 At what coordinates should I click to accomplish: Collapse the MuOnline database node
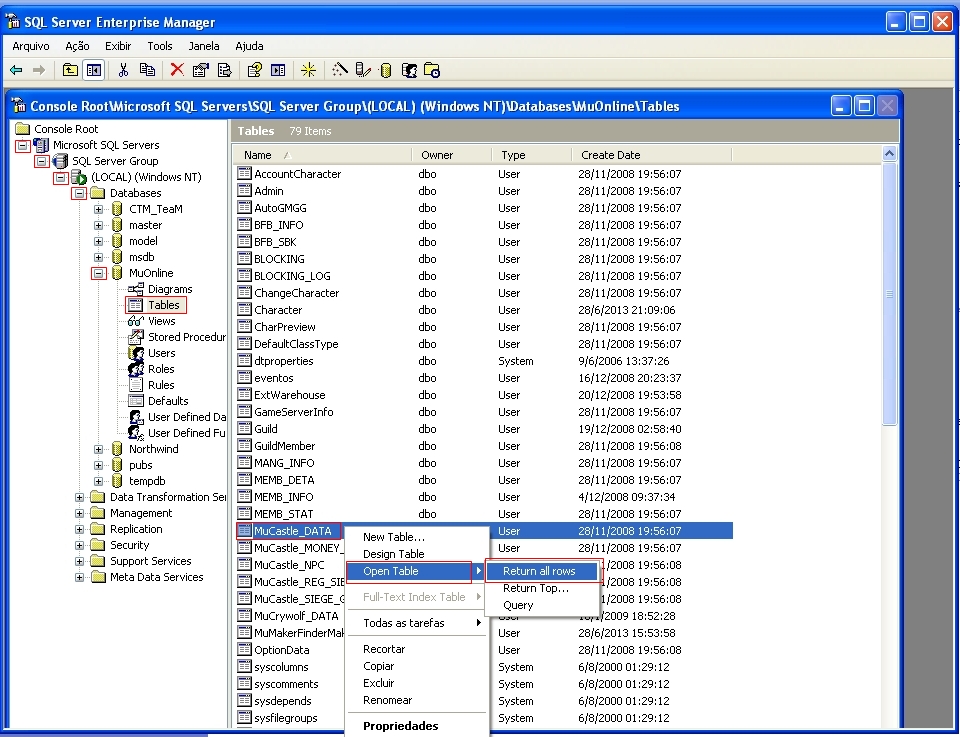[97, 273]
